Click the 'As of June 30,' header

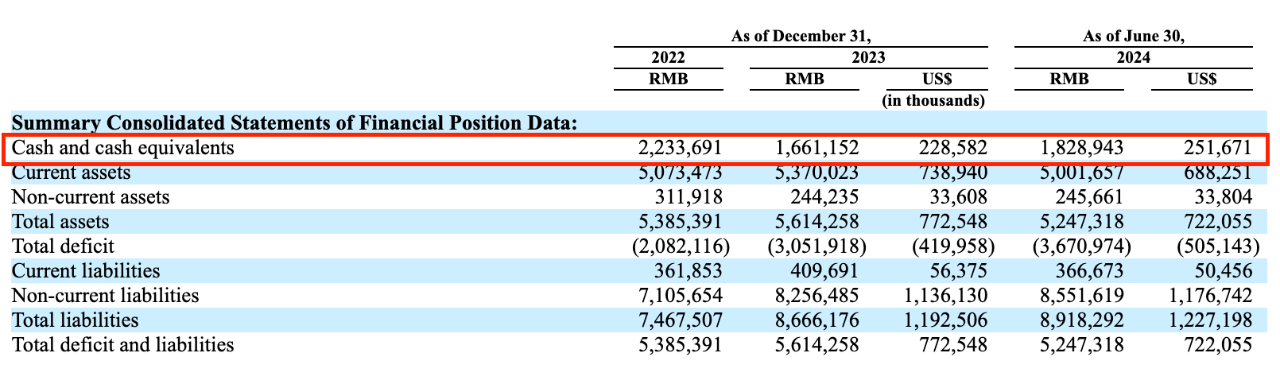tap(1133, 36)
